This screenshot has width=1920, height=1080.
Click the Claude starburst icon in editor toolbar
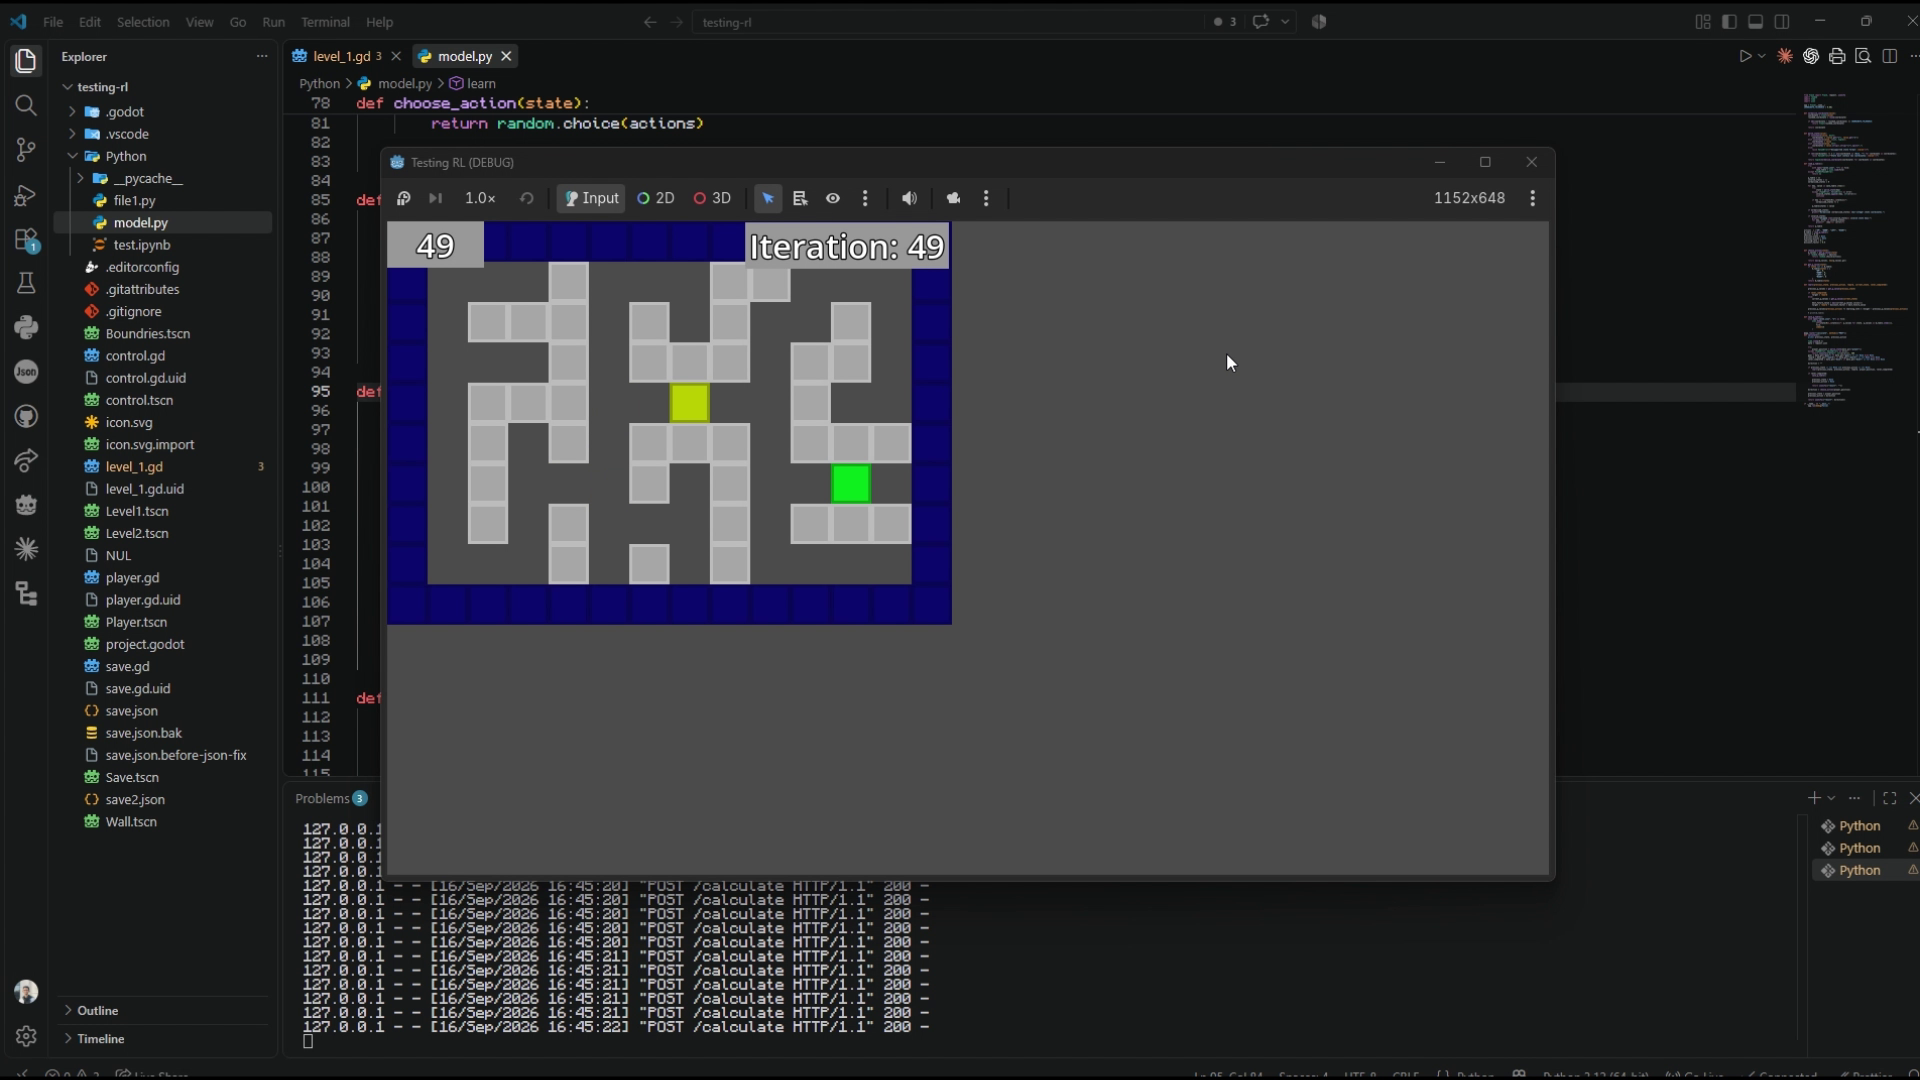1785,57
